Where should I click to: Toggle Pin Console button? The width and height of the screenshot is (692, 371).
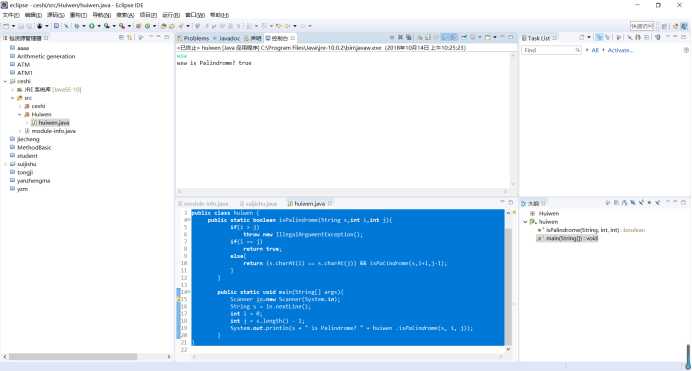[464, 37]
